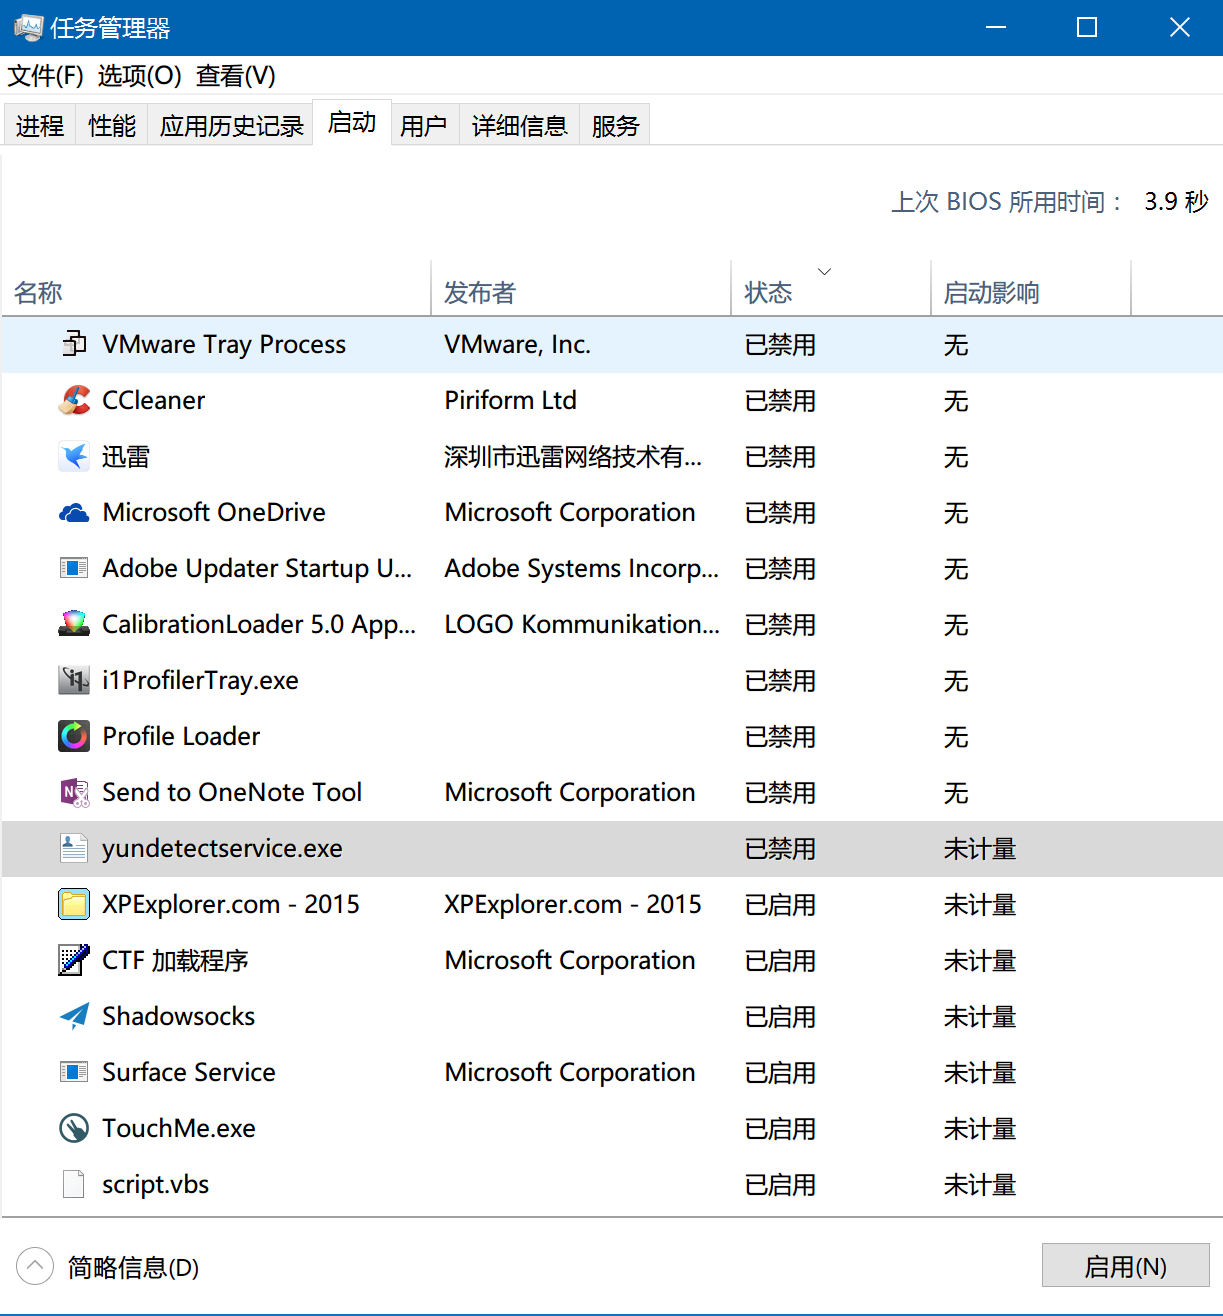
Task: Click the 3.9 秒 BIOS time value
Action: point(1176,201)
